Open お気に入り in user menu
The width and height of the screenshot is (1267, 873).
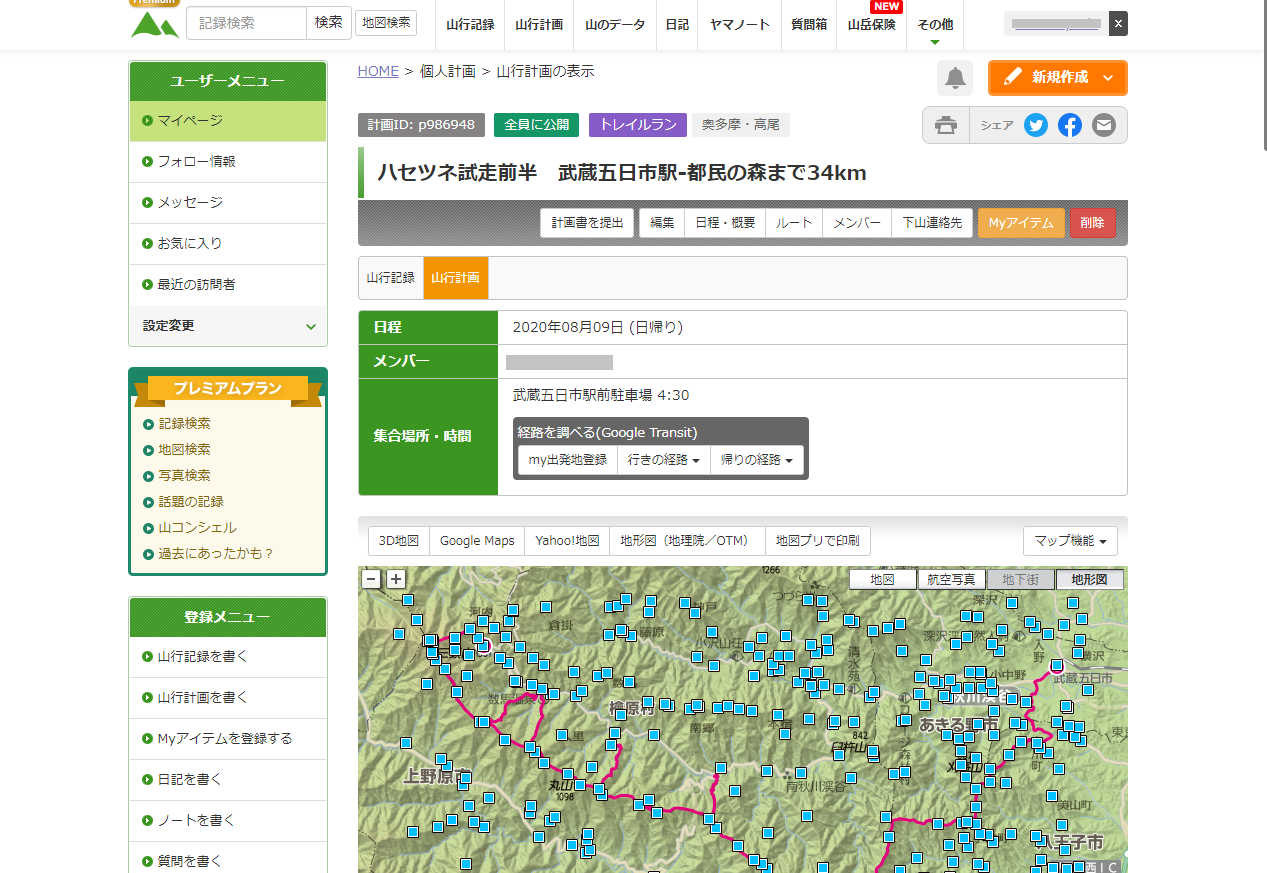click(x=228, y=244)
